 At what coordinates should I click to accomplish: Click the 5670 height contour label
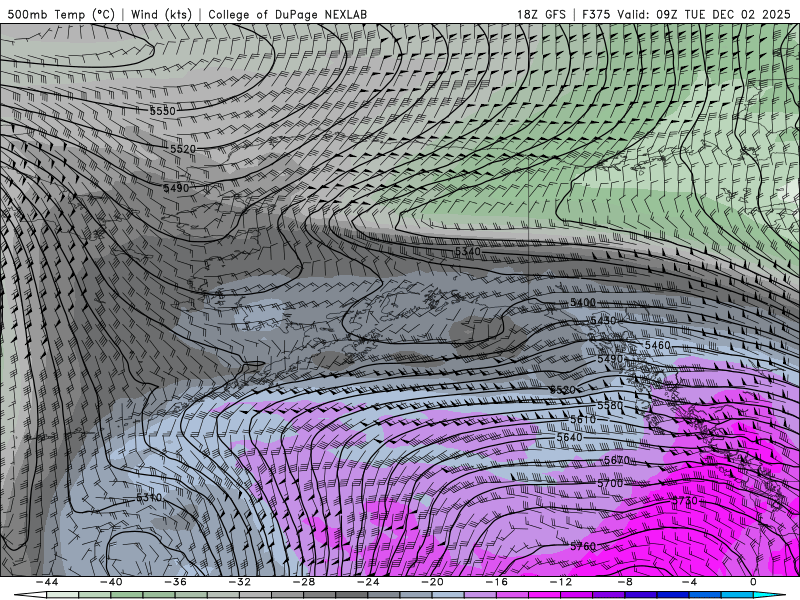point(617,460)
